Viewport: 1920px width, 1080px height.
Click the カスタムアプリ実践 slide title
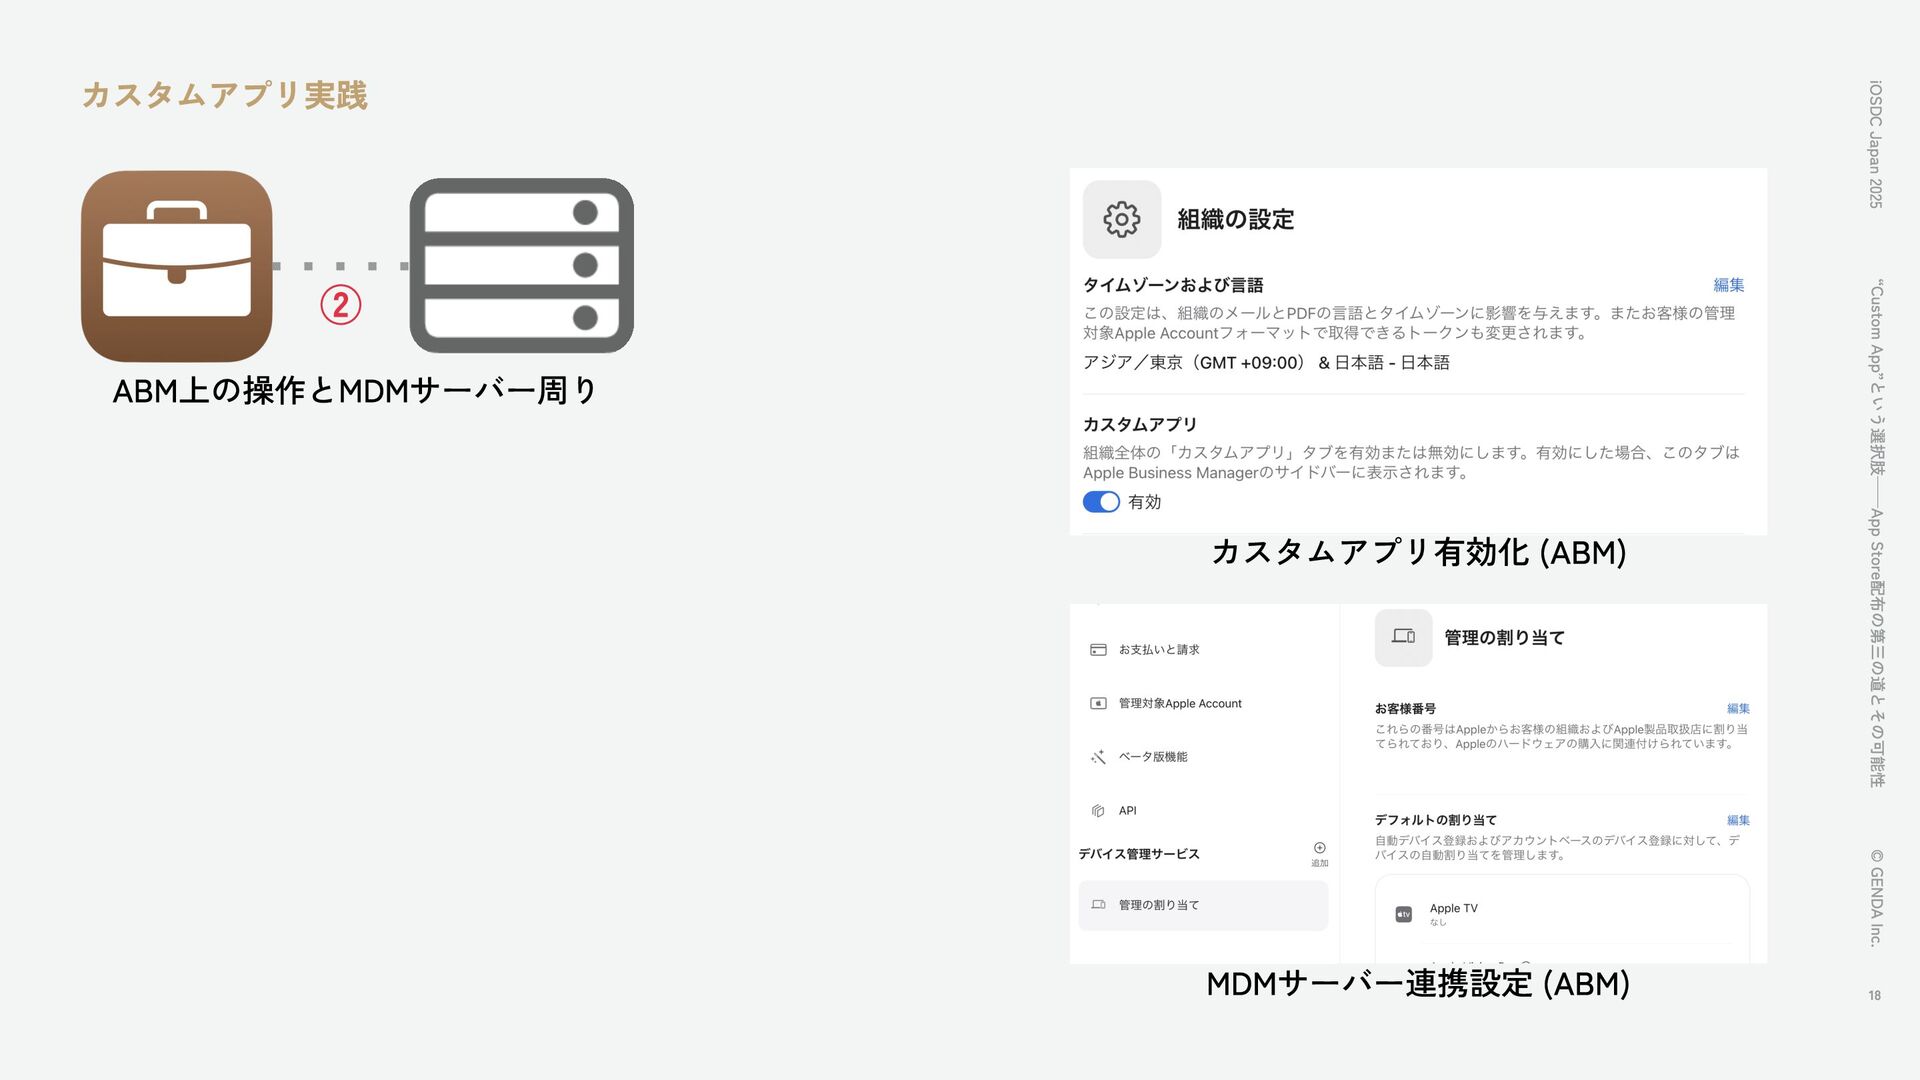pos(225,95)
